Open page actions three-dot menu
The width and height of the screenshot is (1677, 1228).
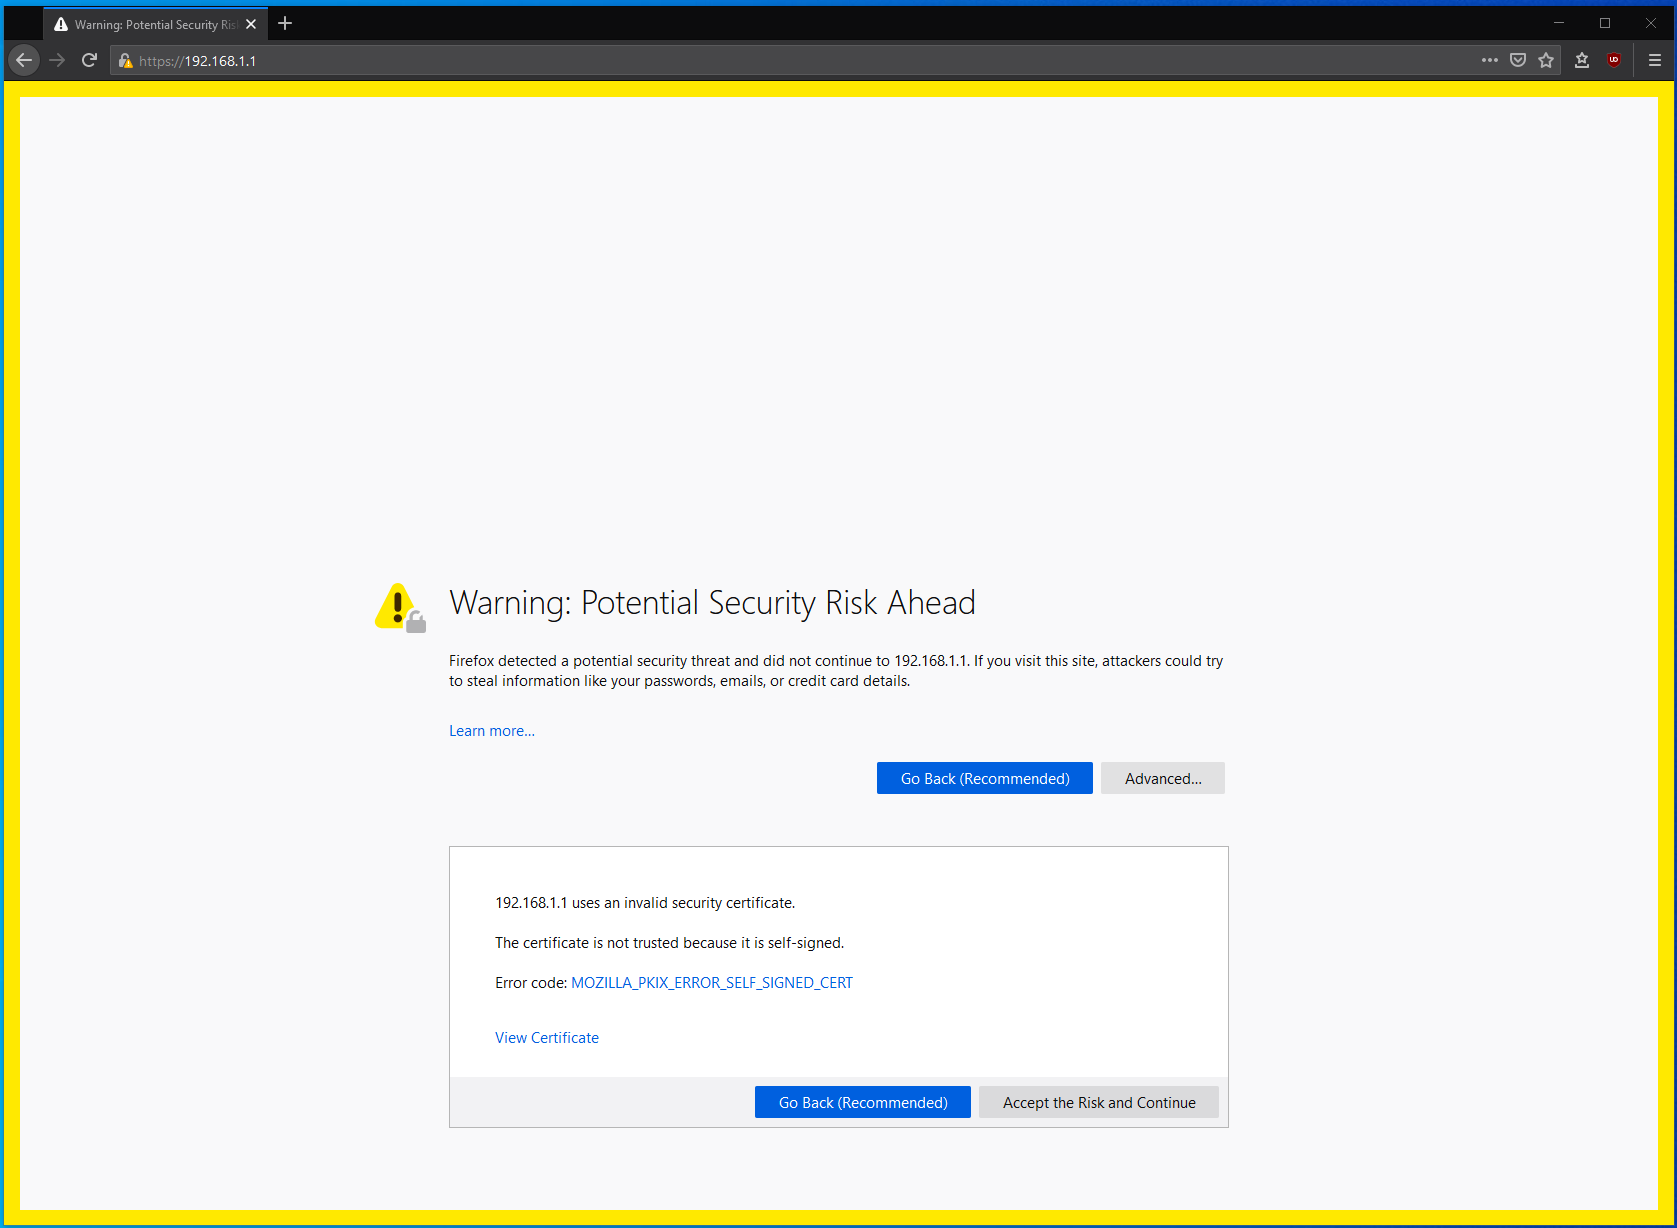tap(1489, 60)
